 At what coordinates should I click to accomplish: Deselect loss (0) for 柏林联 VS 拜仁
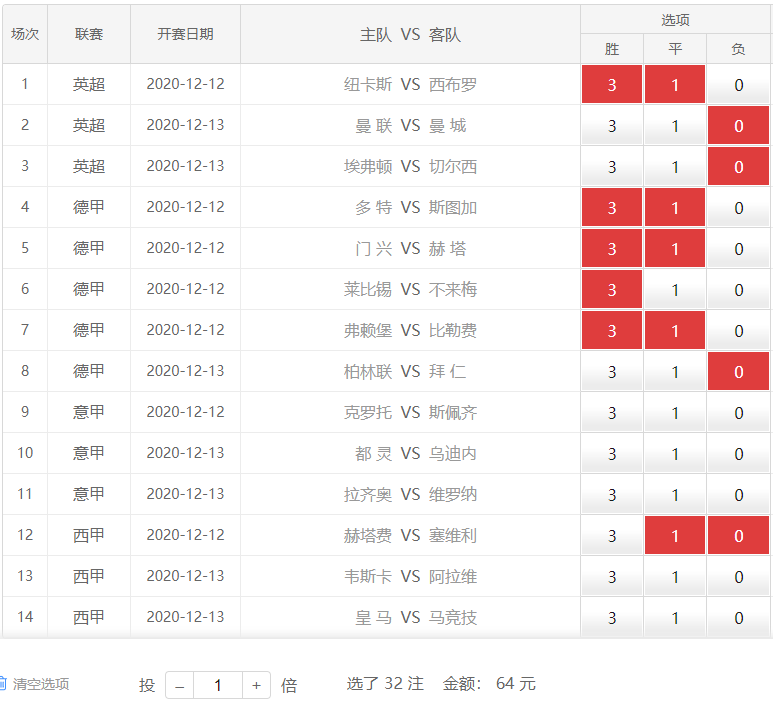point(738,372)
